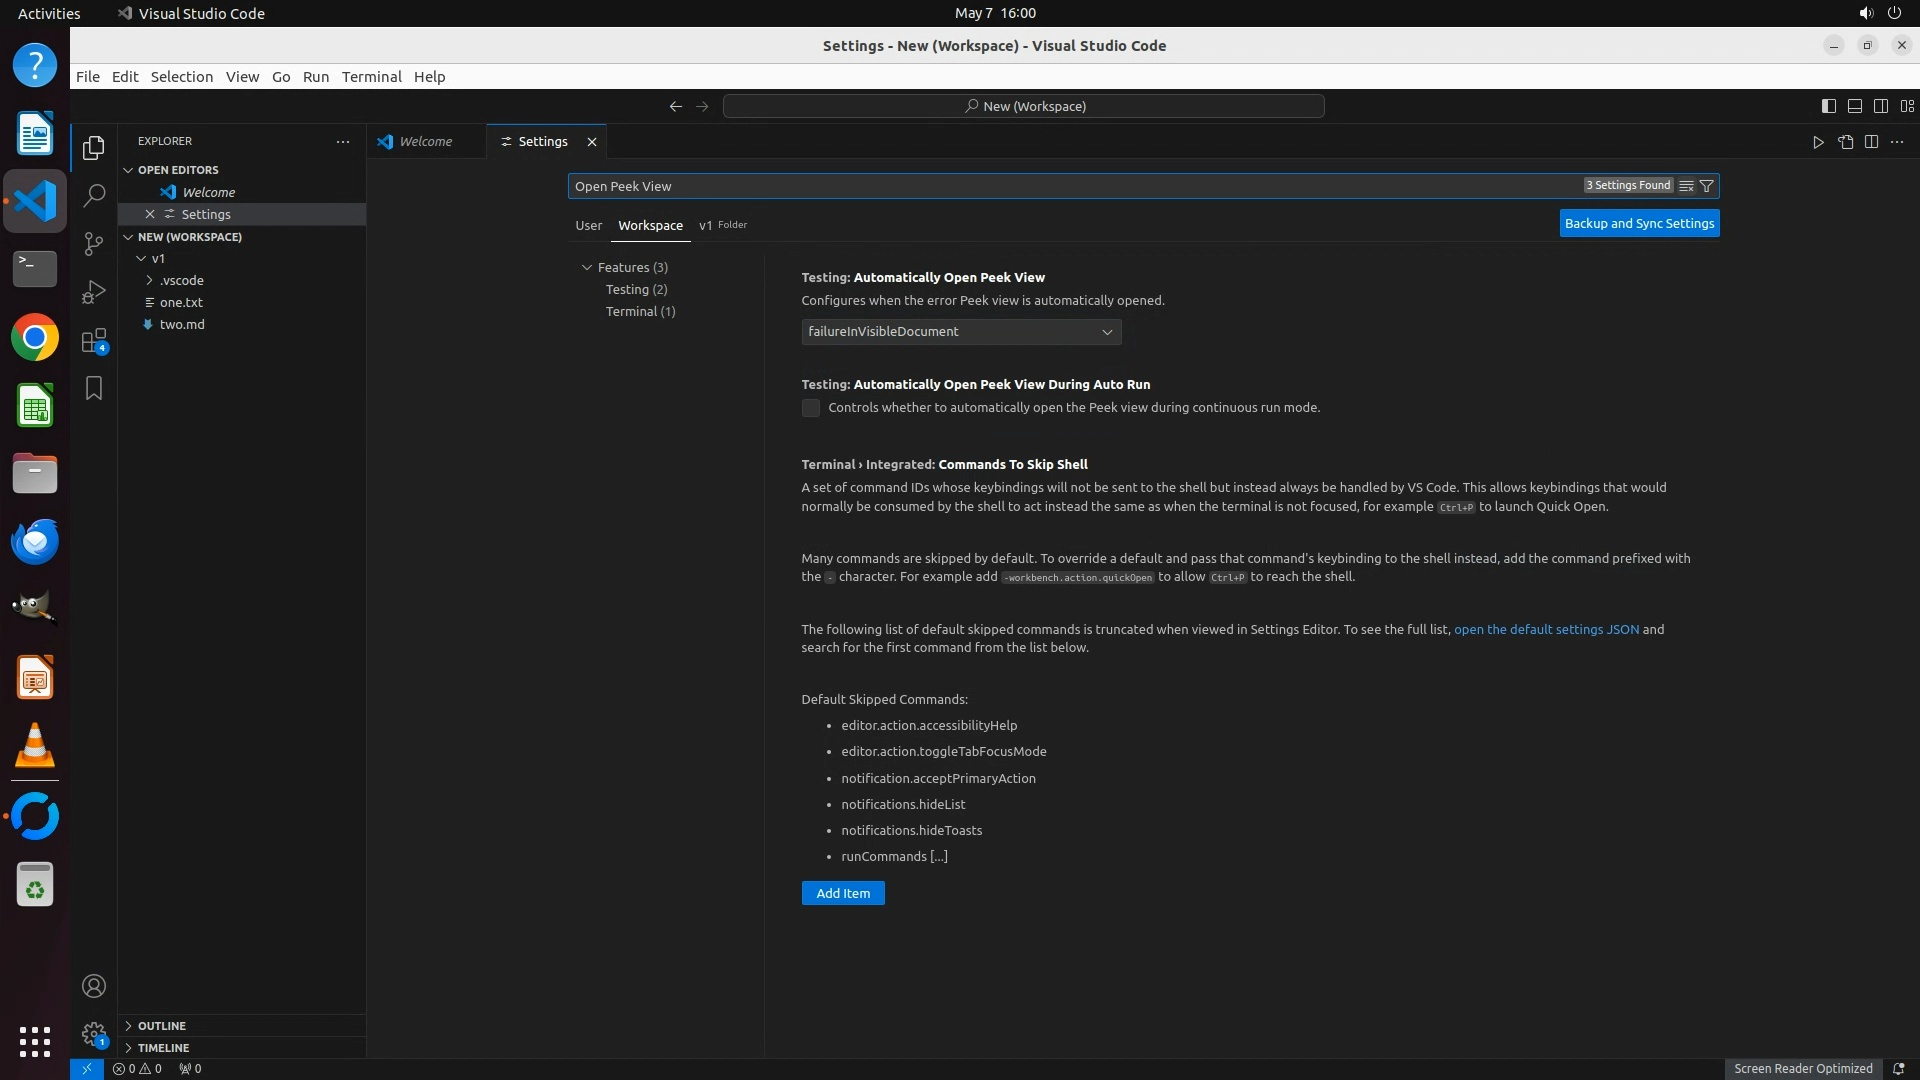
Task: Open the Bookmarks view icon
Action: pos(94,388)
